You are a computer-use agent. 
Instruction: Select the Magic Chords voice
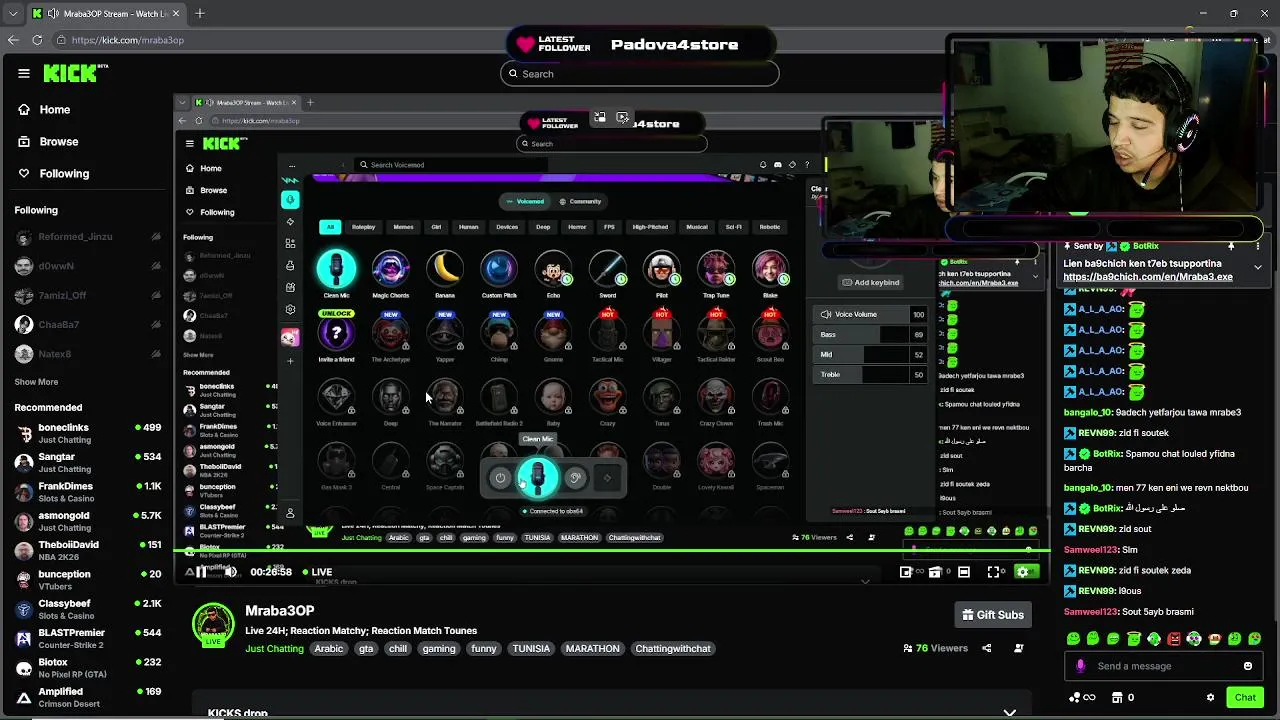coord(390,269)
